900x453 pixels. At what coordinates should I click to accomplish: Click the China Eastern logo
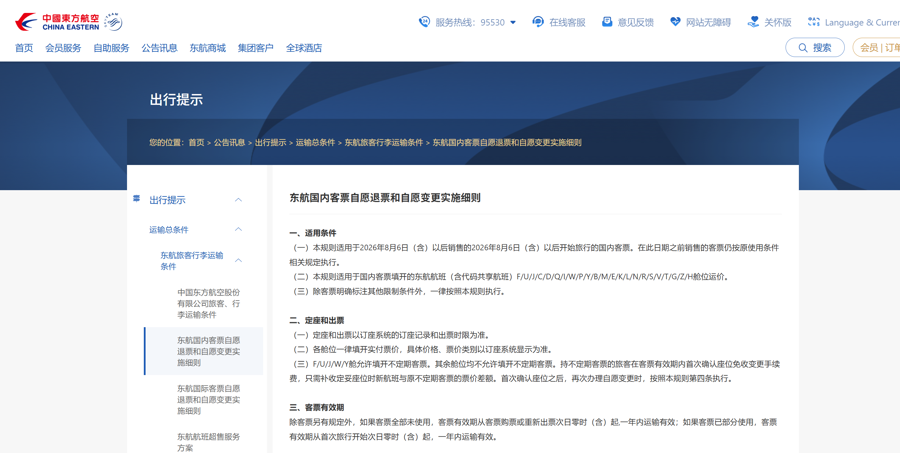[x=68, y=22]
